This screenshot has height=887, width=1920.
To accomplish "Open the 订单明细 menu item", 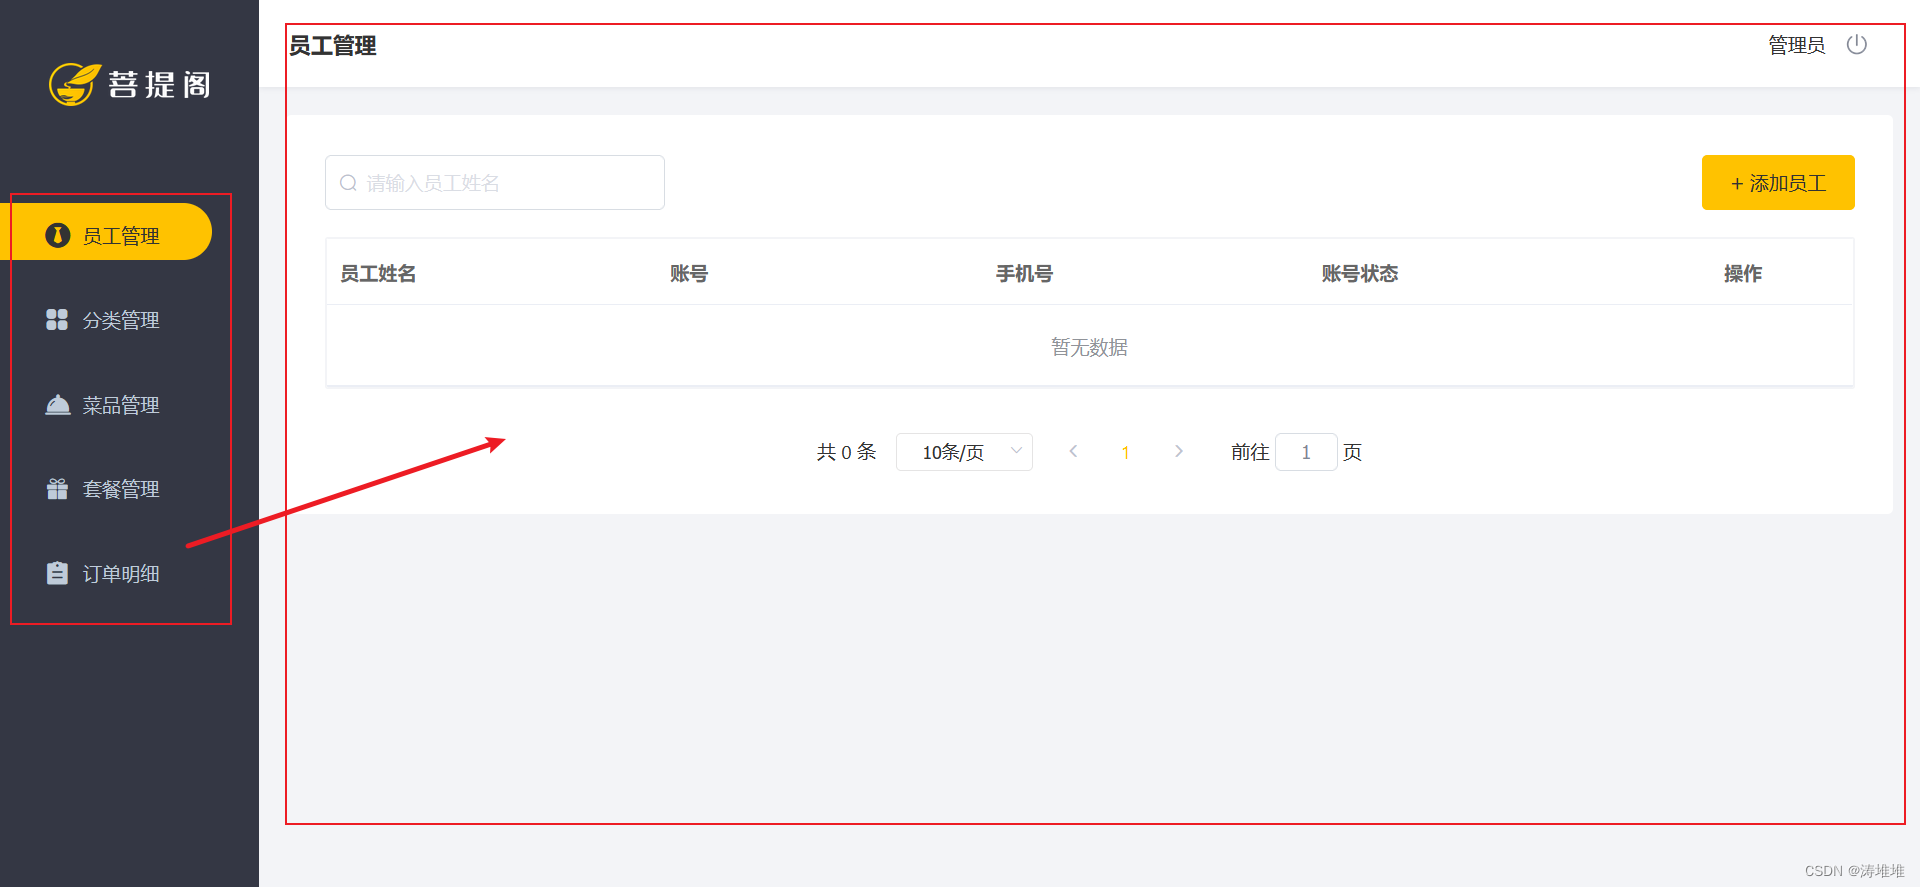I will (106, 573).
